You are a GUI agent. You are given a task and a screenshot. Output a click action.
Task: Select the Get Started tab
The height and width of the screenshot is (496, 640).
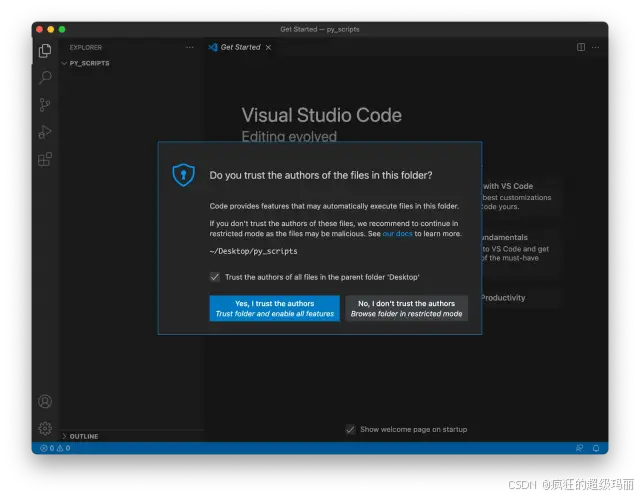(x=240, y=47)
